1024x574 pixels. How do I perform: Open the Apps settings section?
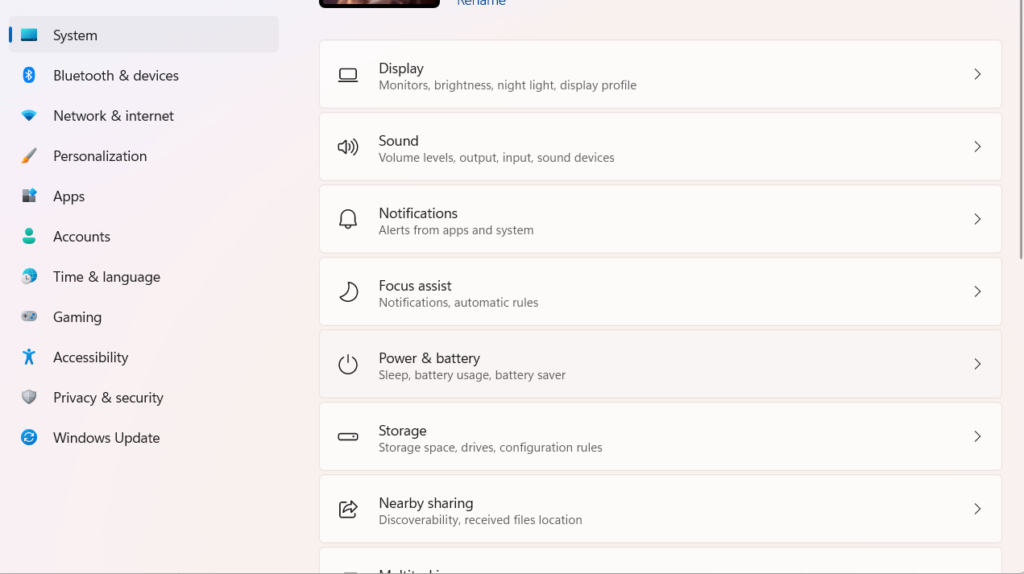tap(144, 196)
